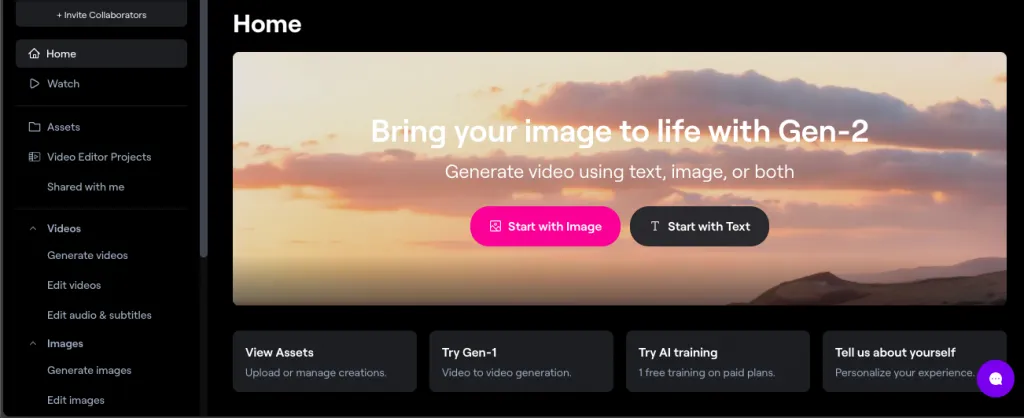Click the image icon on Start with Image
Viewport: 1024px width, 418px height.
click(x=495, y=227)
